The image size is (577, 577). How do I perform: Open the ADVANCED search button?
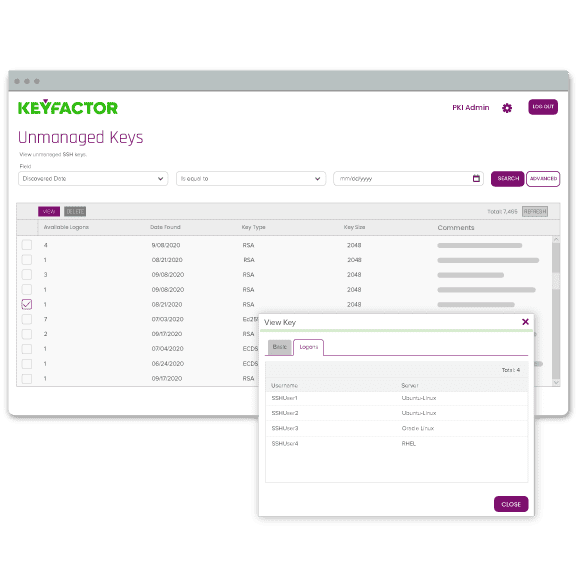543,179
